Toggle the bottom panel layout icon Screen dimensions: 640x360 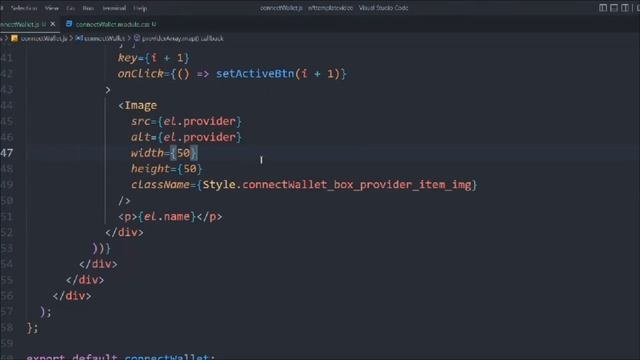tap(614, 8)
